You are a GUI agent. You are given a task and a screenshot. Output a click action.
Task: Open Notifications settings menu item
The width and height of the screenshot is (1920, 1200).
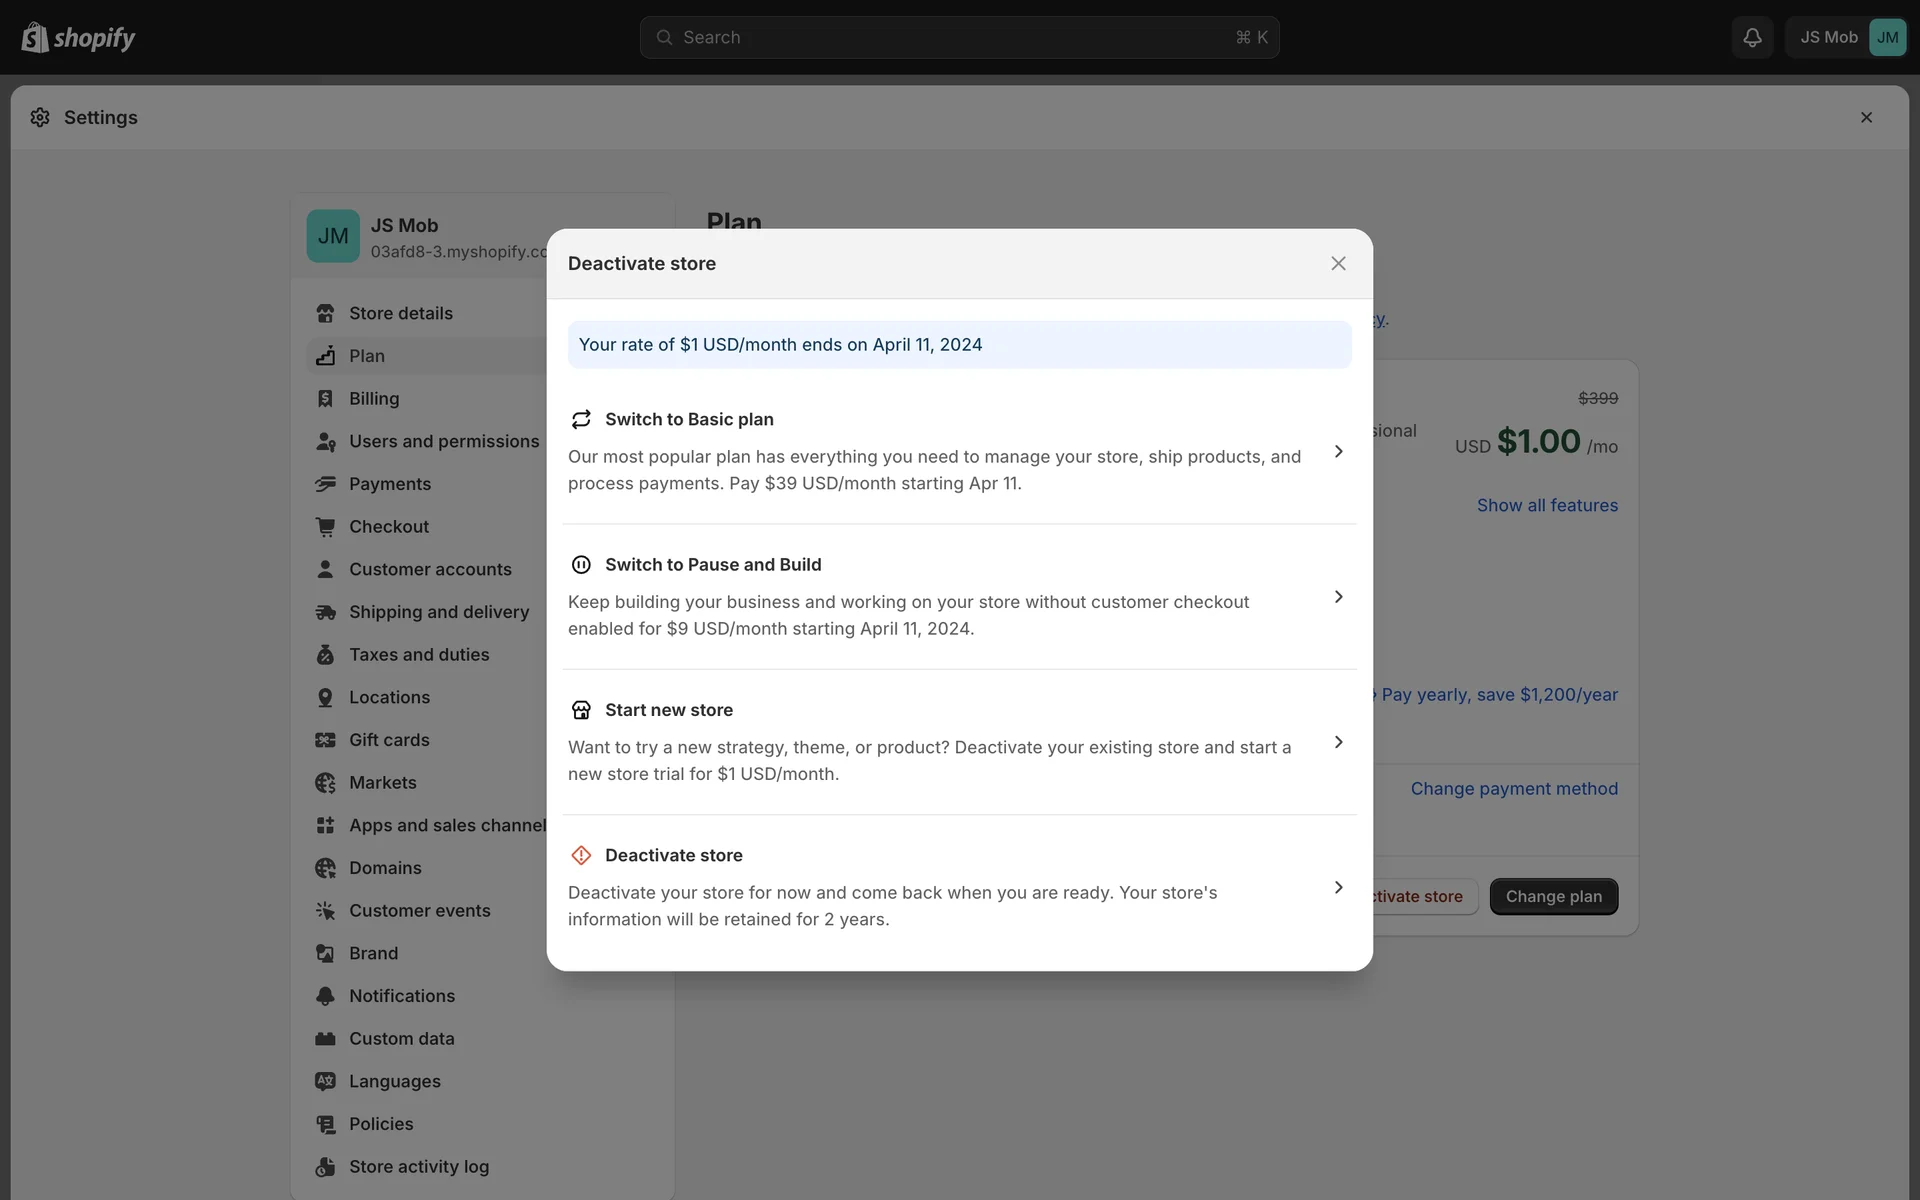(402, 996)
